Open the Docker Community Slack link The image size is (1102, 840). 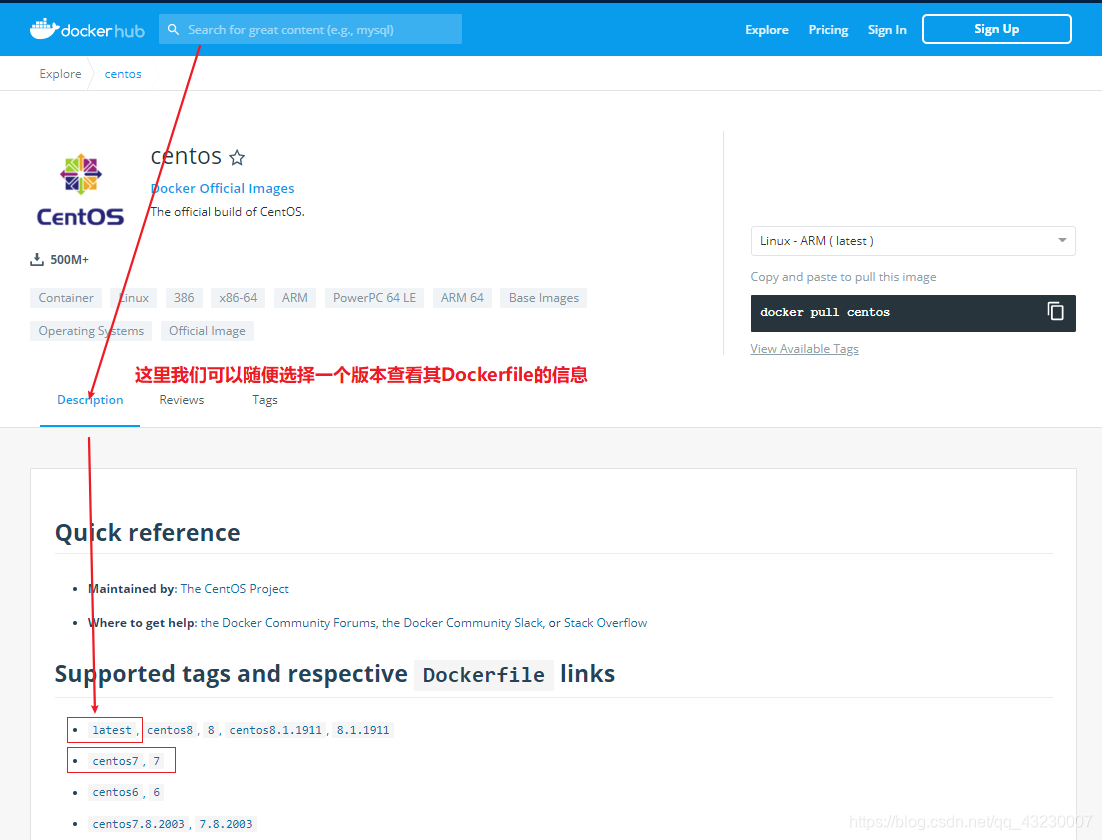pos(462,623)
